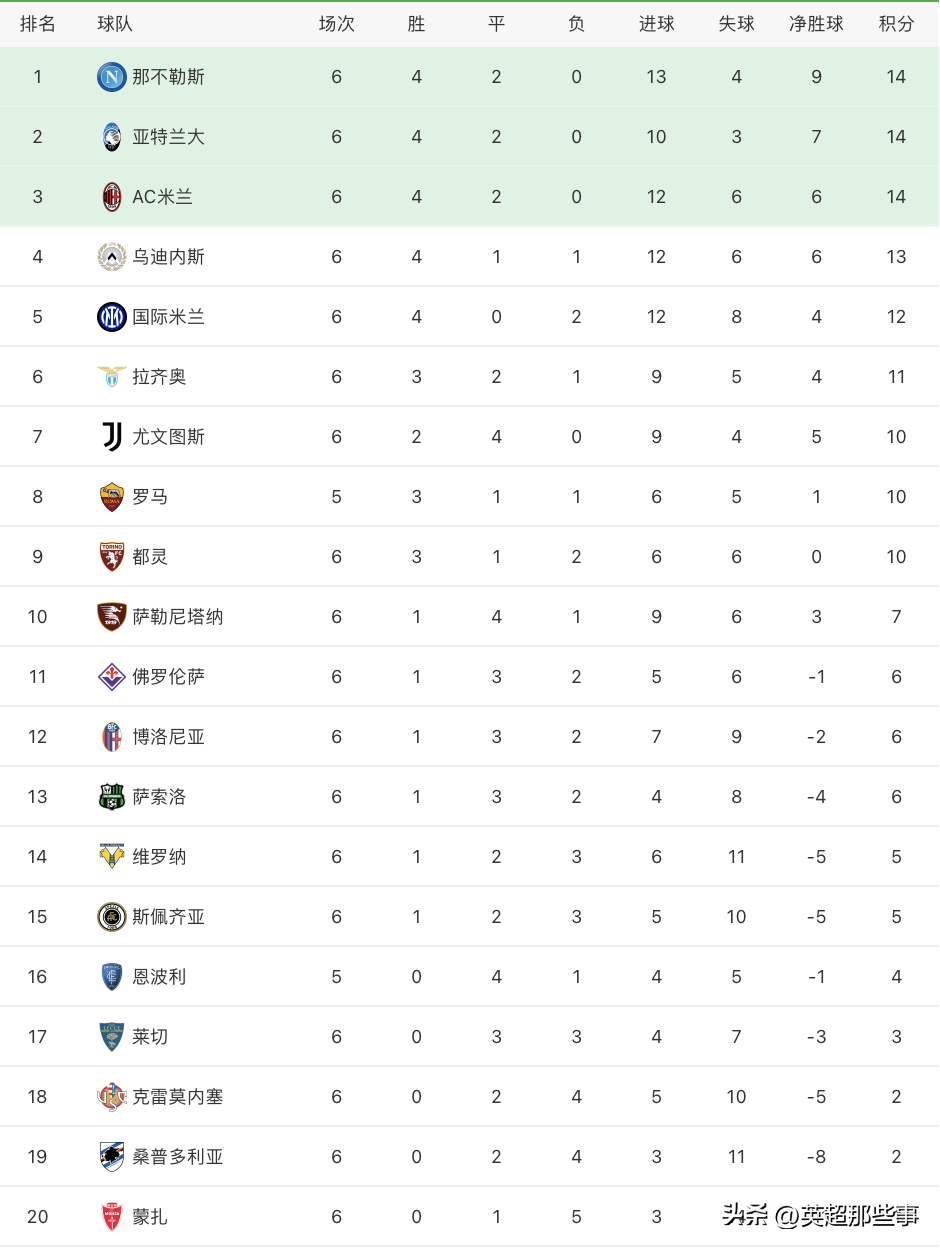Screen dimensions: 940x1248
Task: Click team name 克雷莫内塞
Action: (x=178, y=1097)
